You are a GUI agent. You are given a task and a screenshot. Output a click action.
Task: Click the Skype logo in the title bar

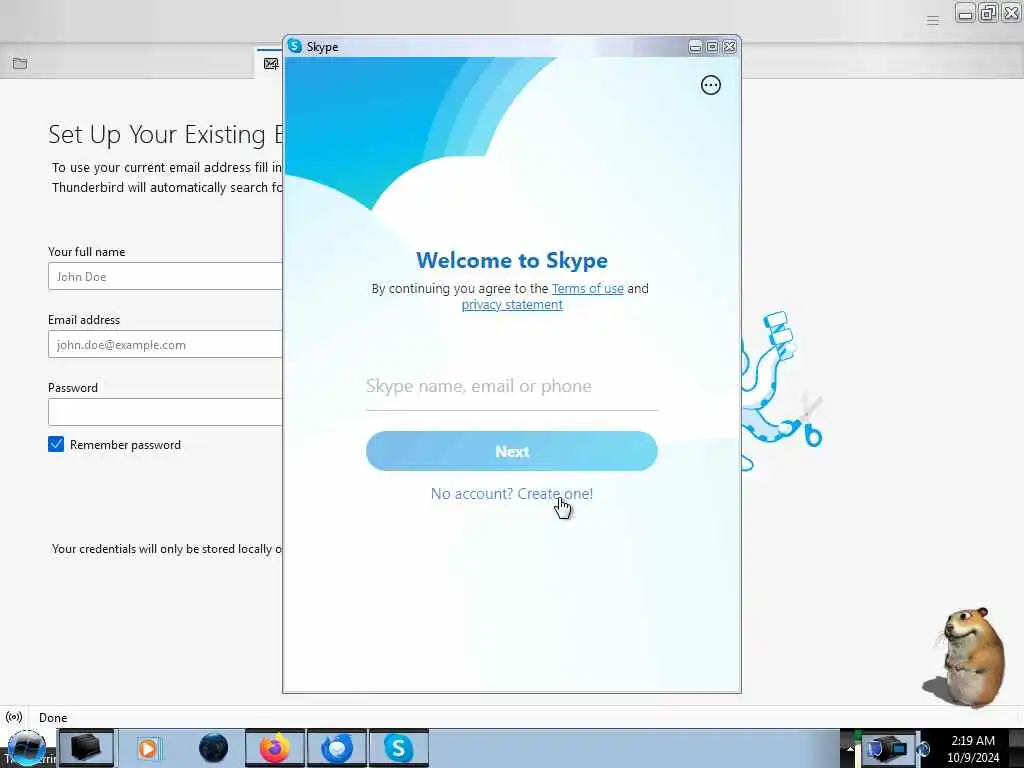[x=295, y=46]
